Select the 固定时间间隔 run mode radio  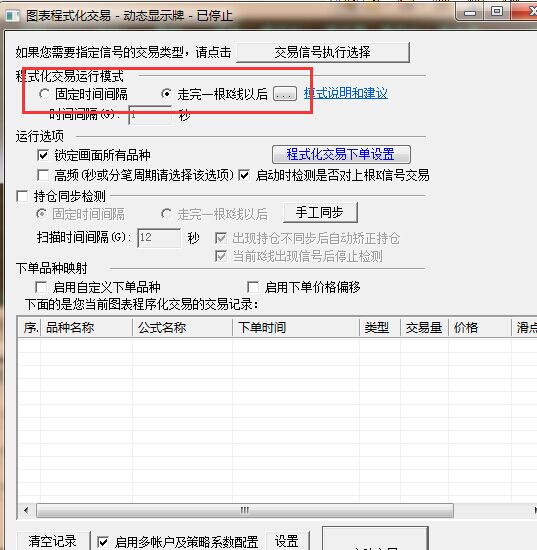pos(44,94)
